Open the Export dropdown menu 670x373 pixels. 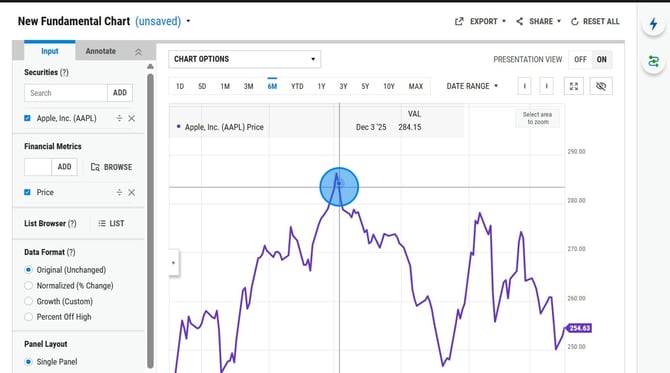481,21
